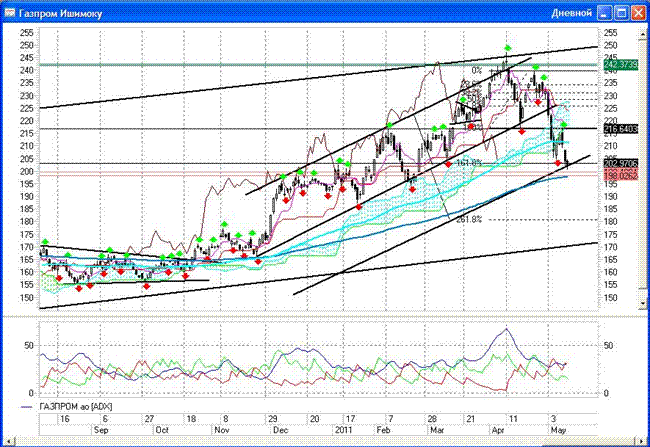The image size is (650, 447).
Task: Click the chart window icon in title bar
Action: 9,13
